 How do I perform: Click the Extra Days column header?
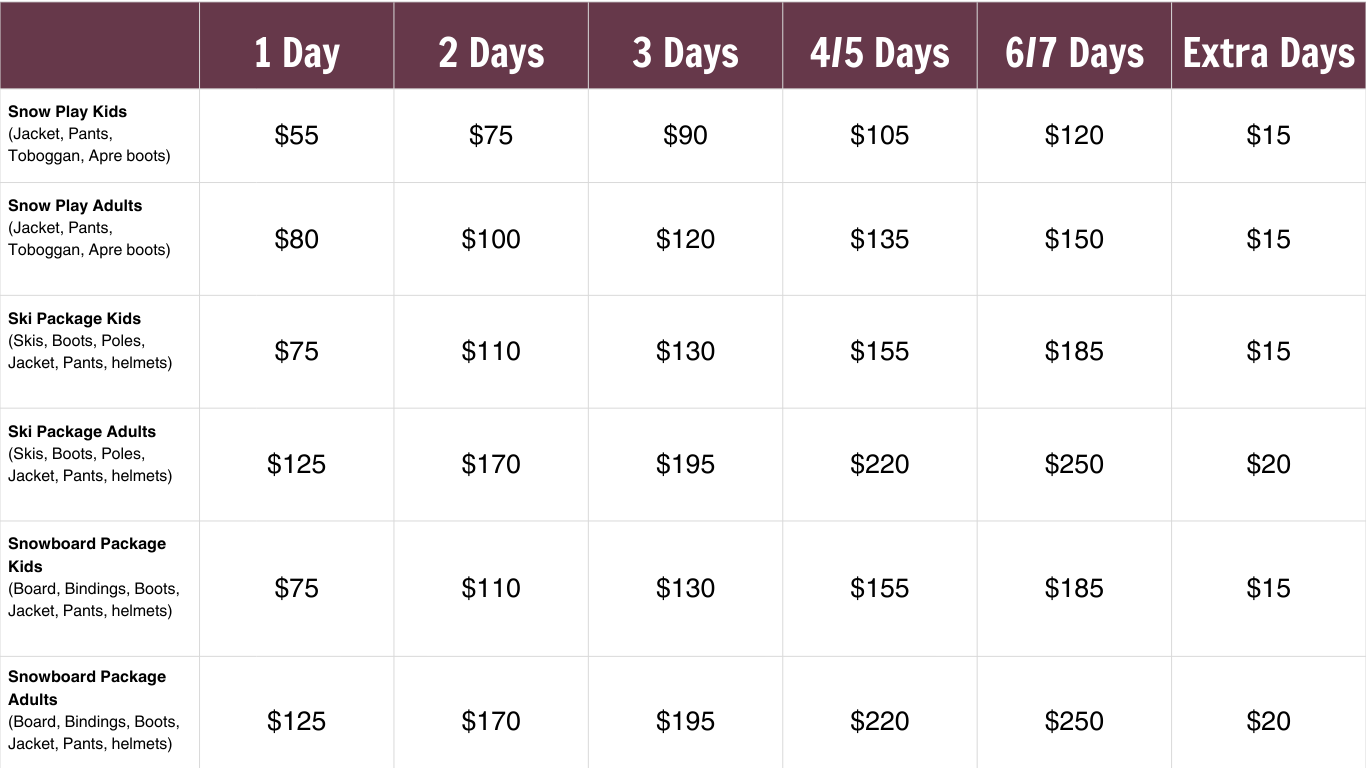tap(1268, 53)
